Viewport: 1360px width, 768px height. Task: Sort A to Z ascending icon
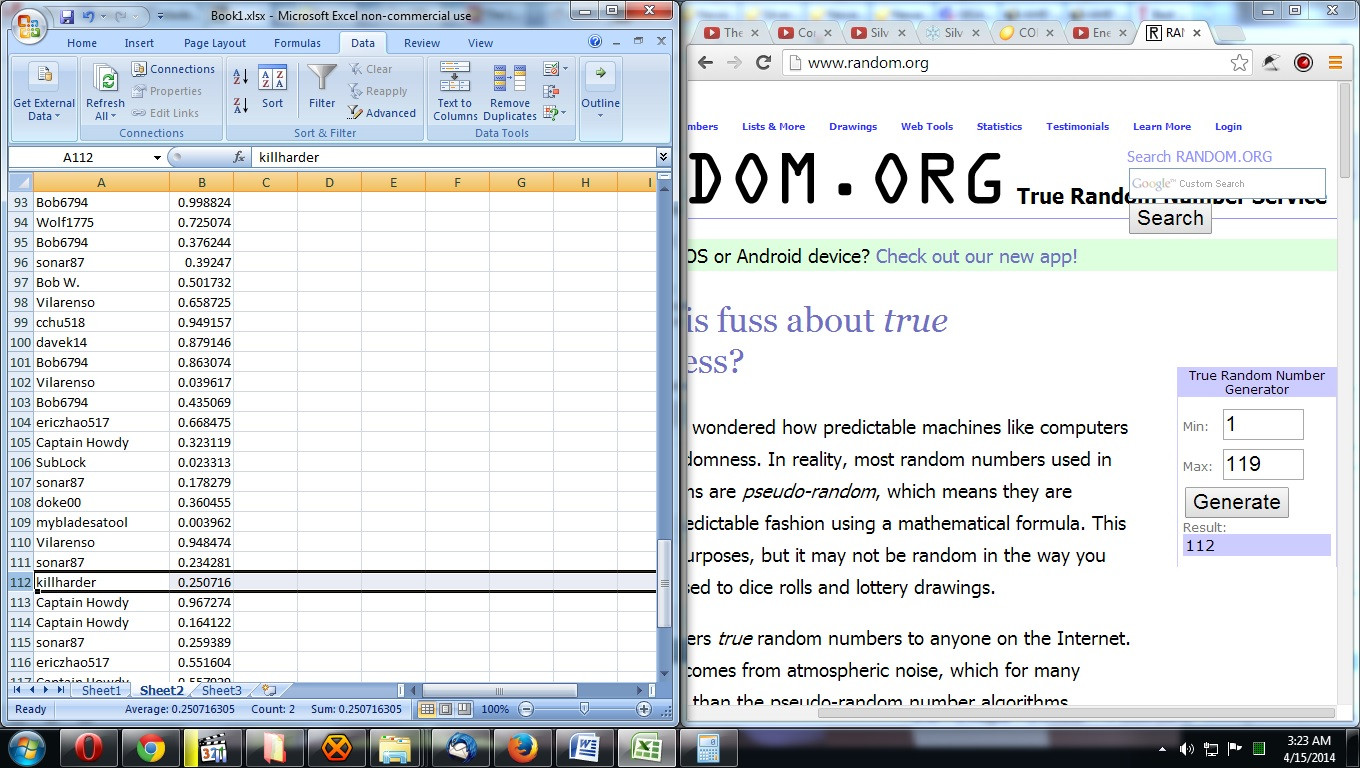pyautogui.click(x=241, y=77)
